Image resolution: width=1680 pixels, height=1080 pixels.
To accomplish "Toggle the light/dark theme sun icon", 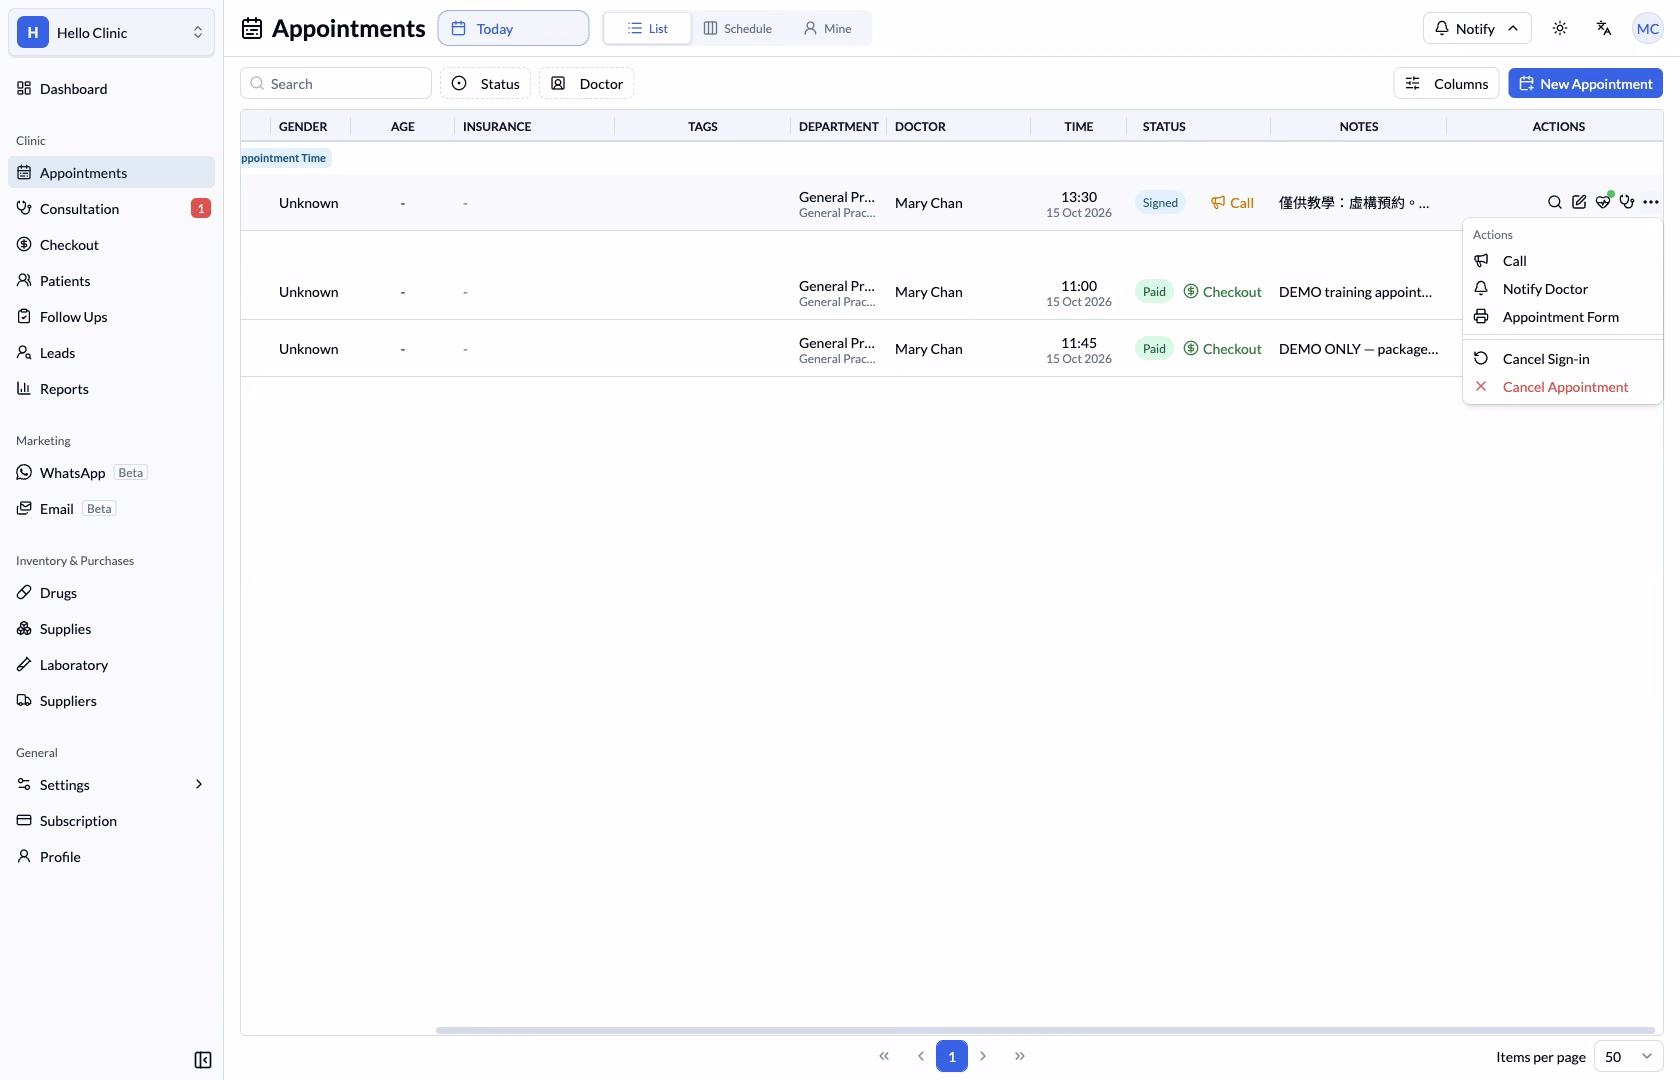I will click(x=1560, y=28).
